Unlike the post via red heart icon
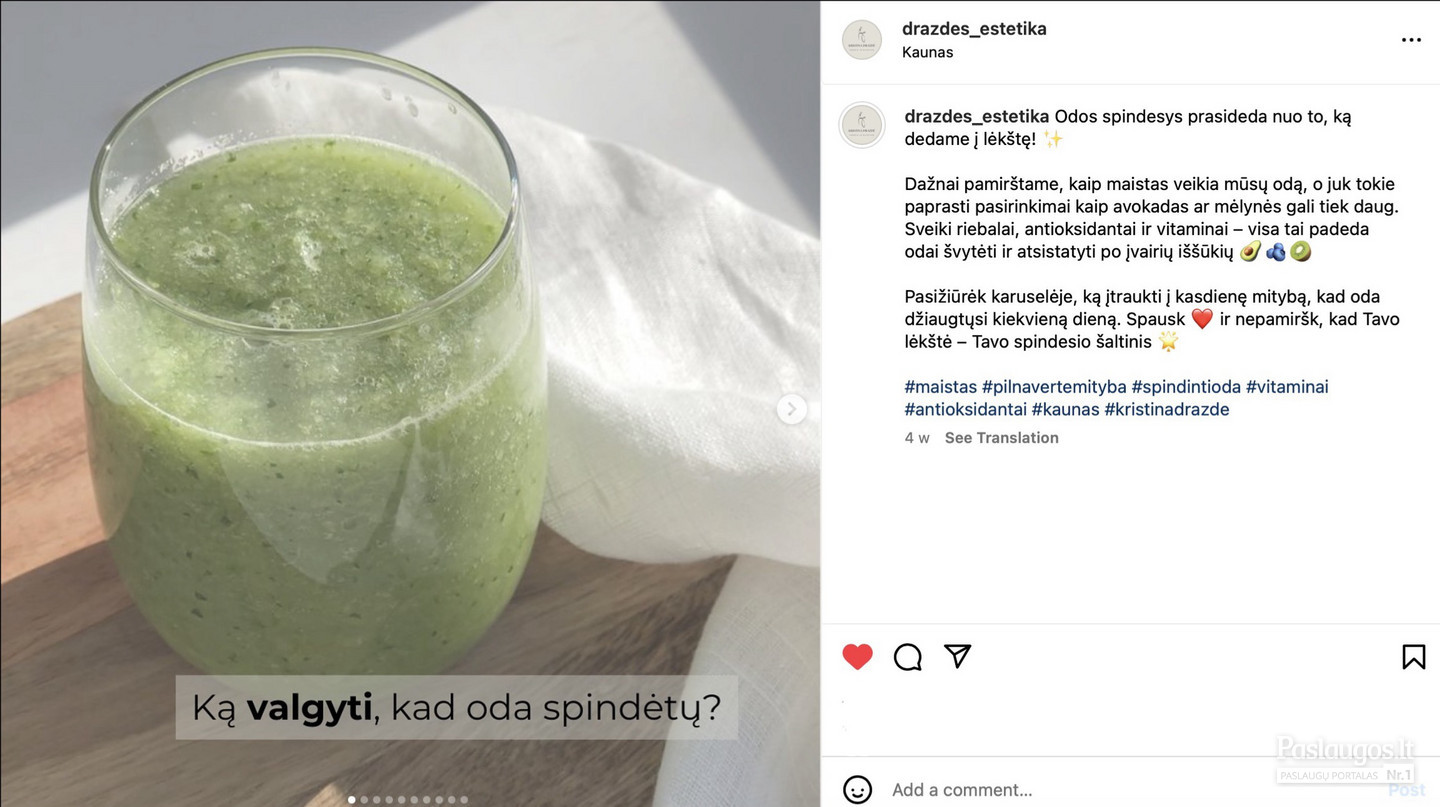 point(857,657)
